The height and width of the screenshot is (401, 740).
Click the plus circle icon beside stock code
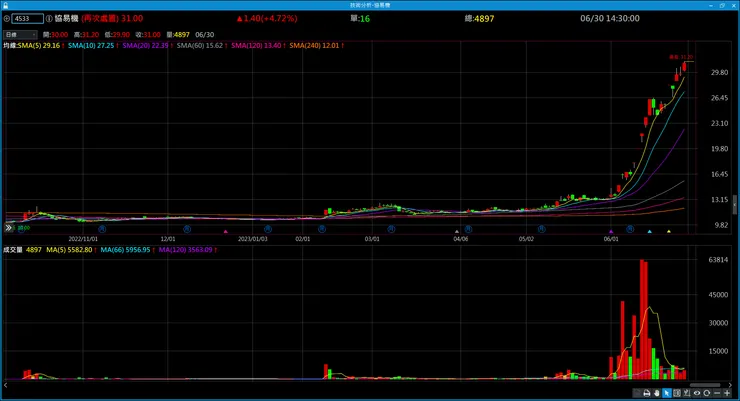tap(7, 18)
